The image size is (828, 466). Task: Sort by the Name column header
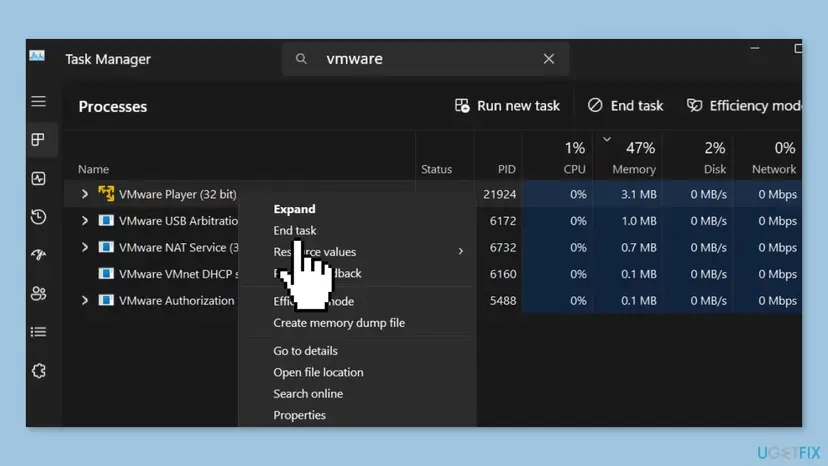(x=93, y=169)
